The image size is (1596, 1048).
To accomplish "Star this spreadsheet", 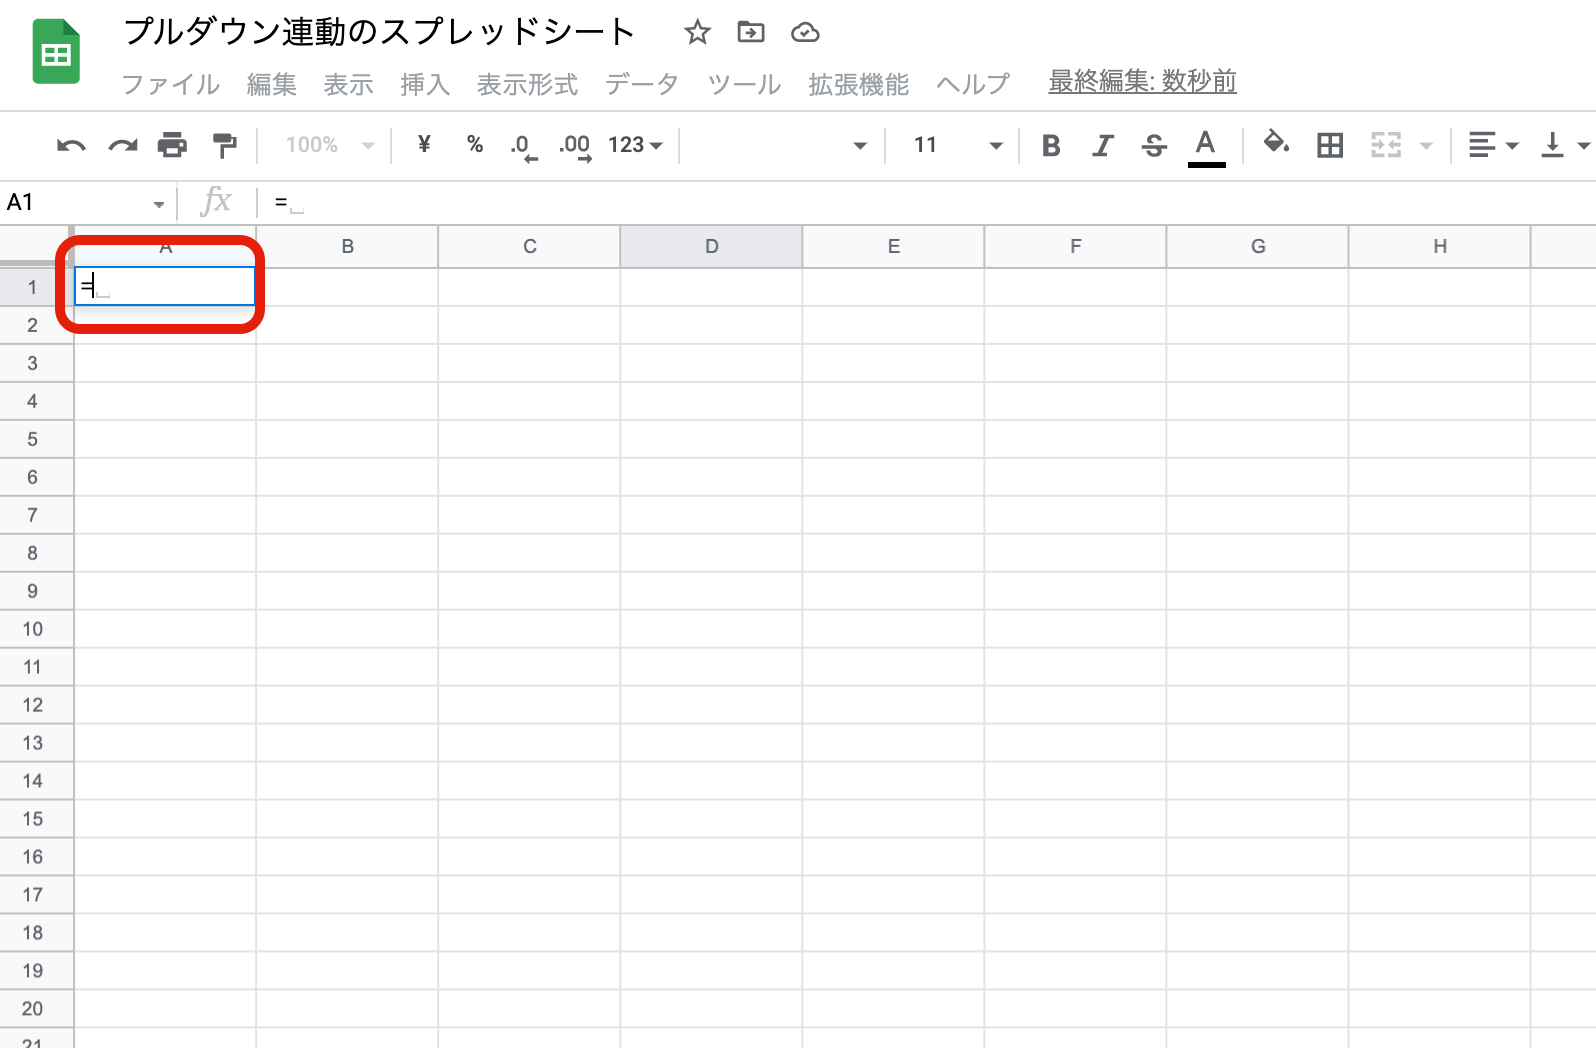I will coord(697,33).
